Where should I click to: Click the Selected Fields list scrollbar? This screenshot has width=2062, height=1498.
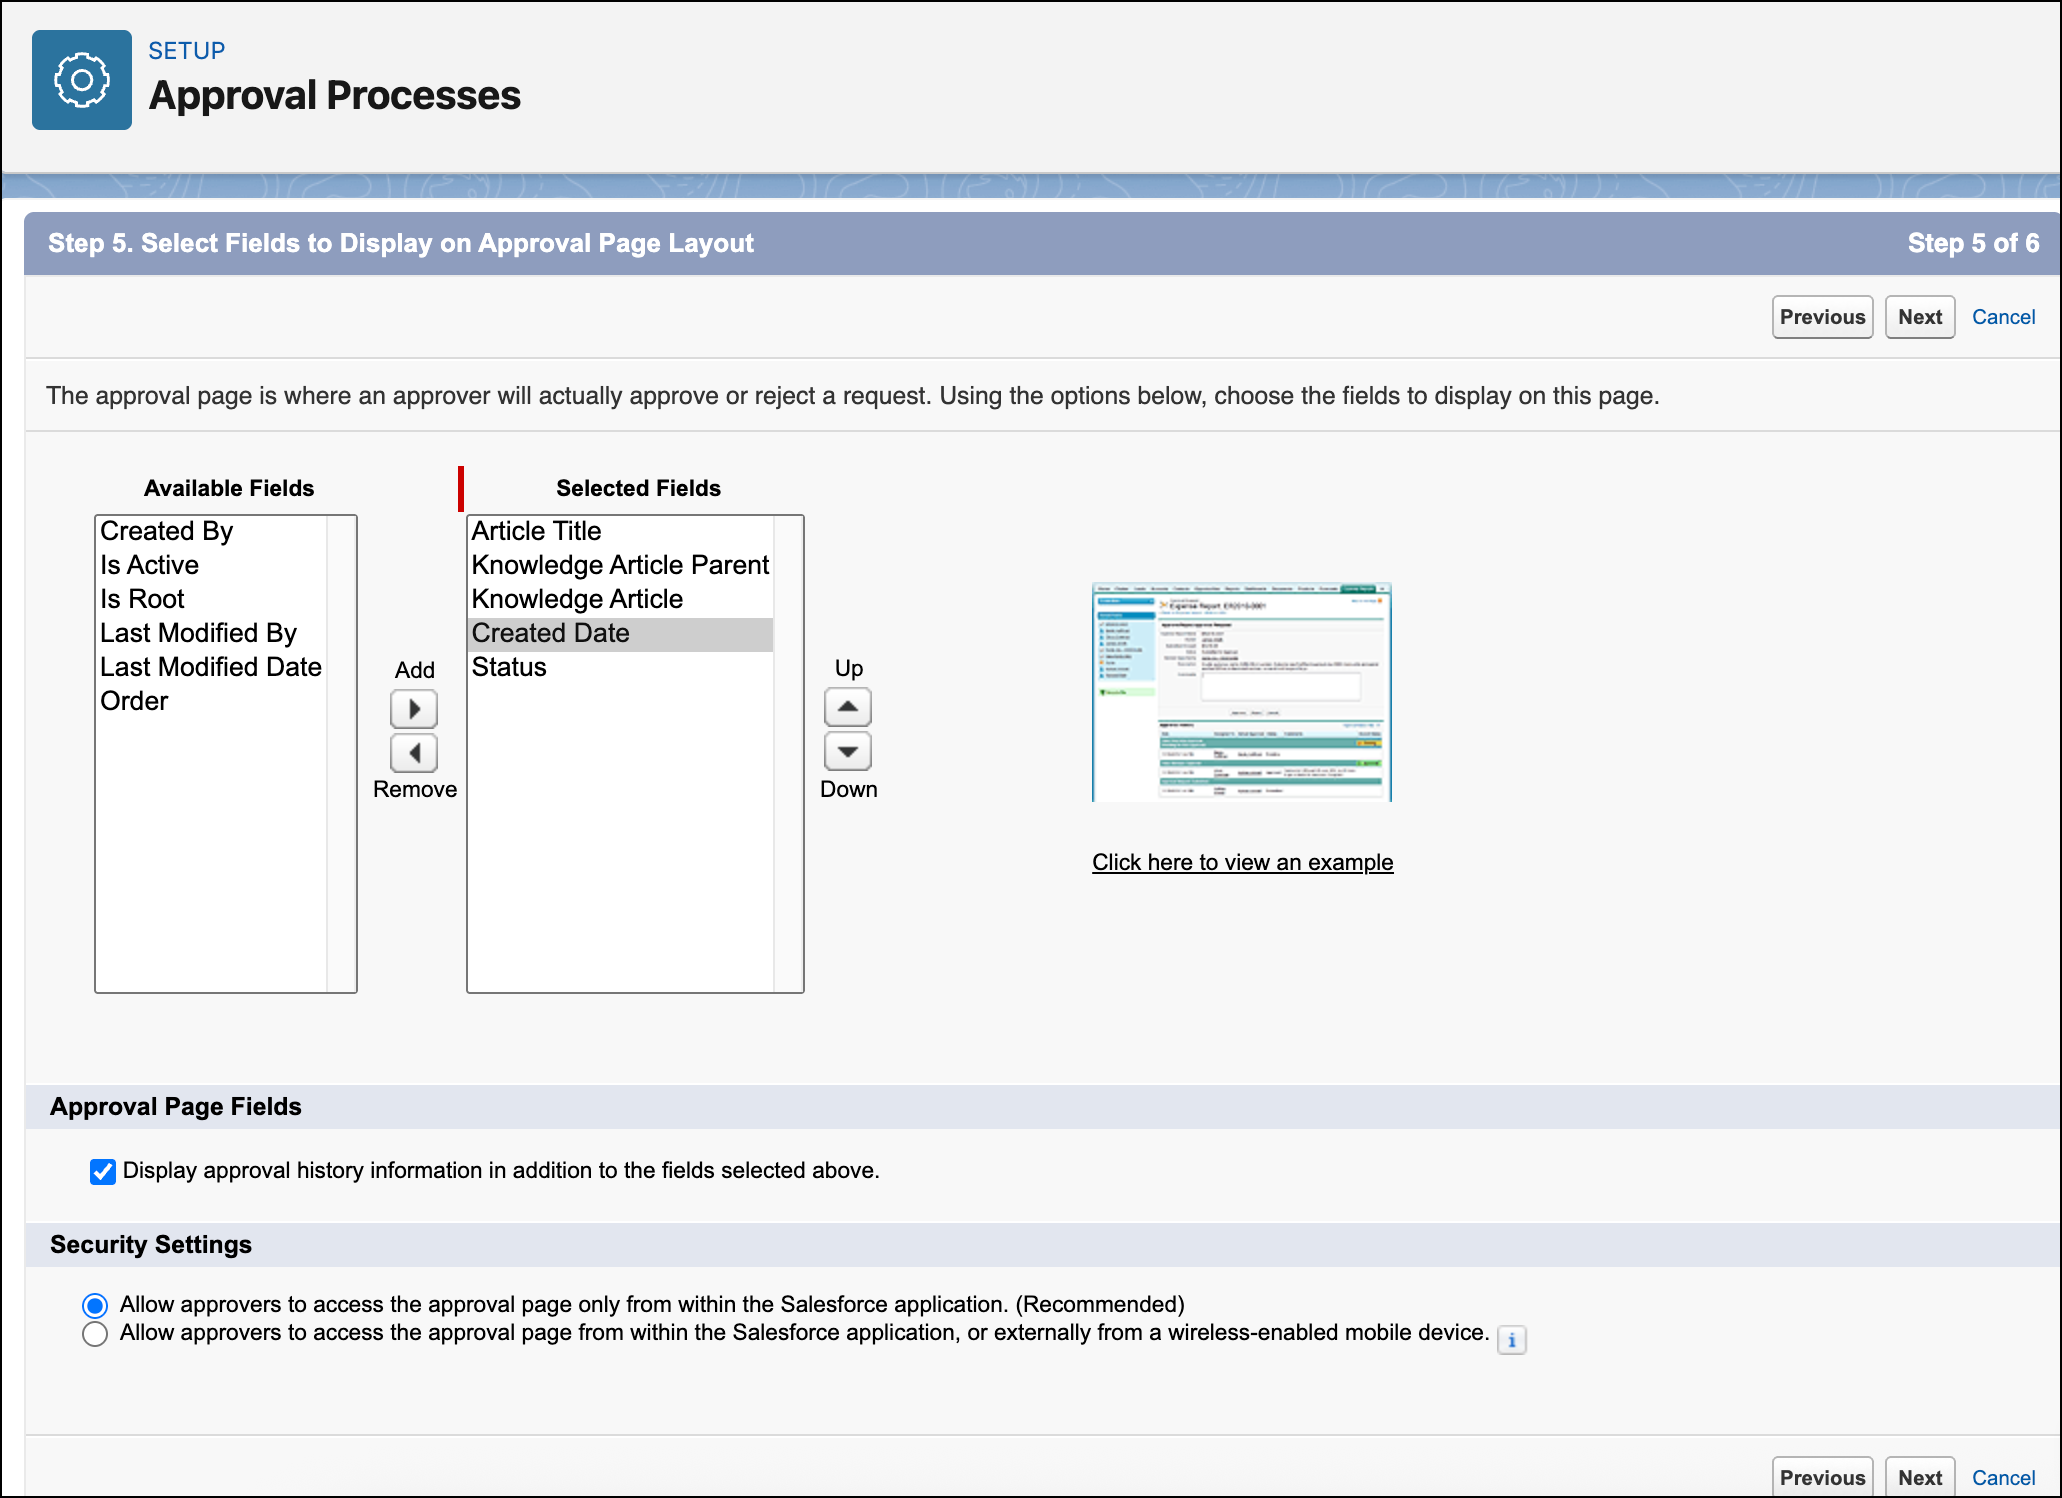788,754
